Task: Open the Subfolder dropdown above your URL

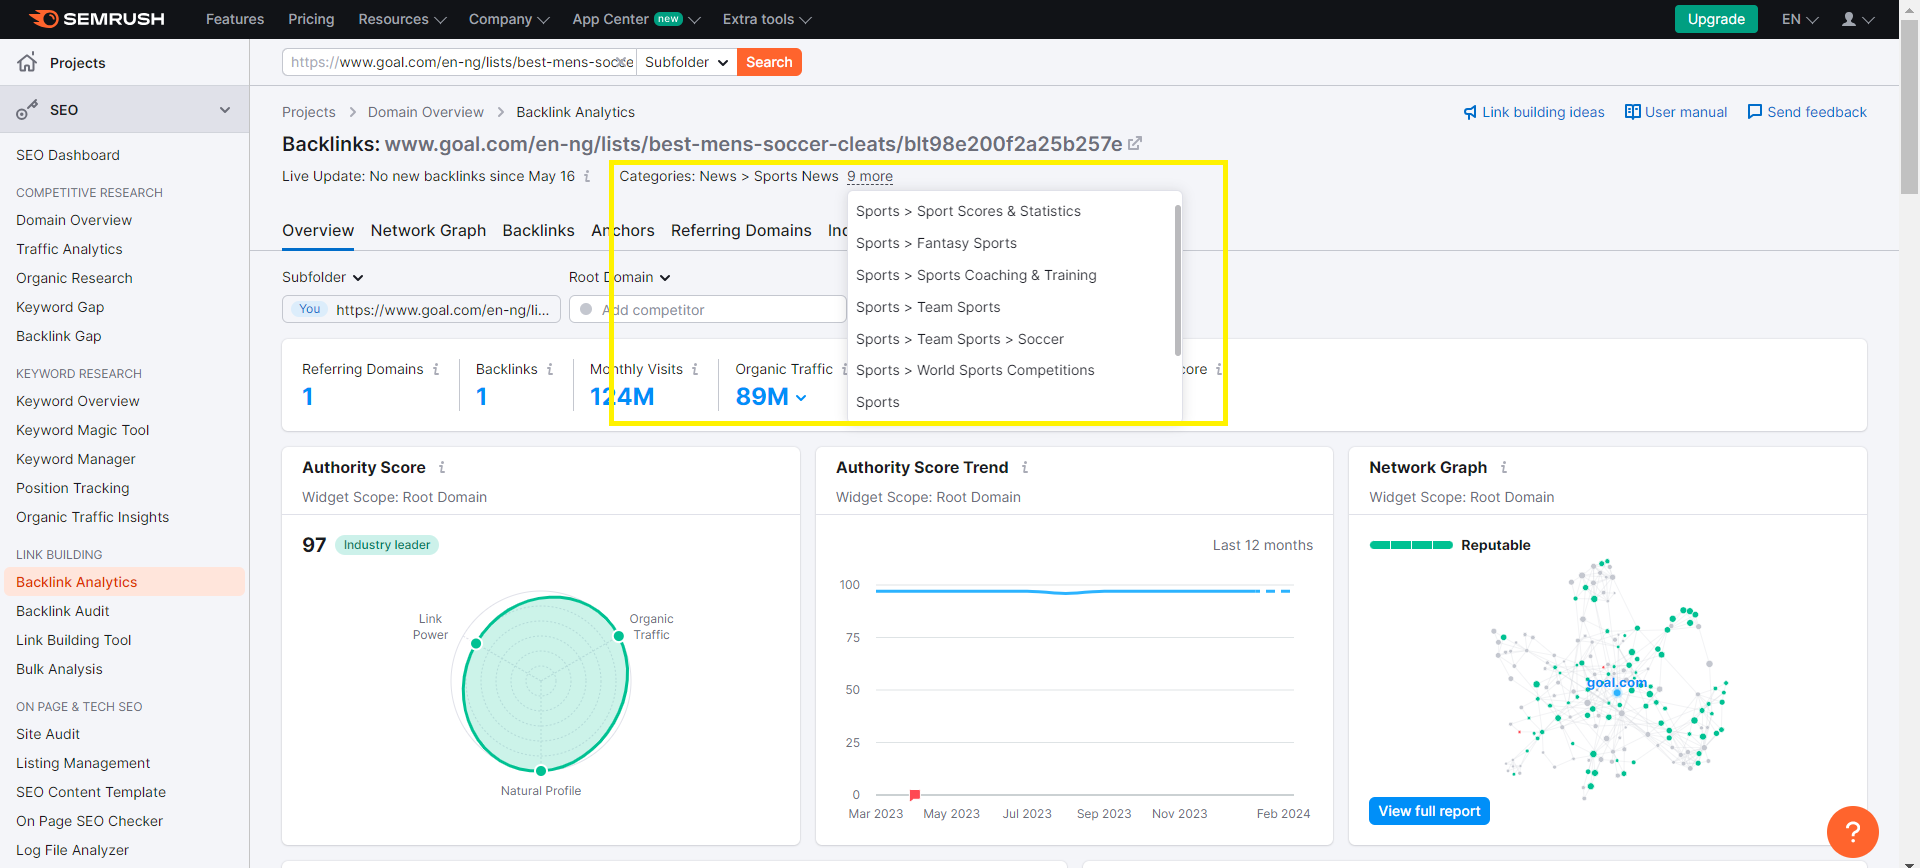Action: coord(323,277)
